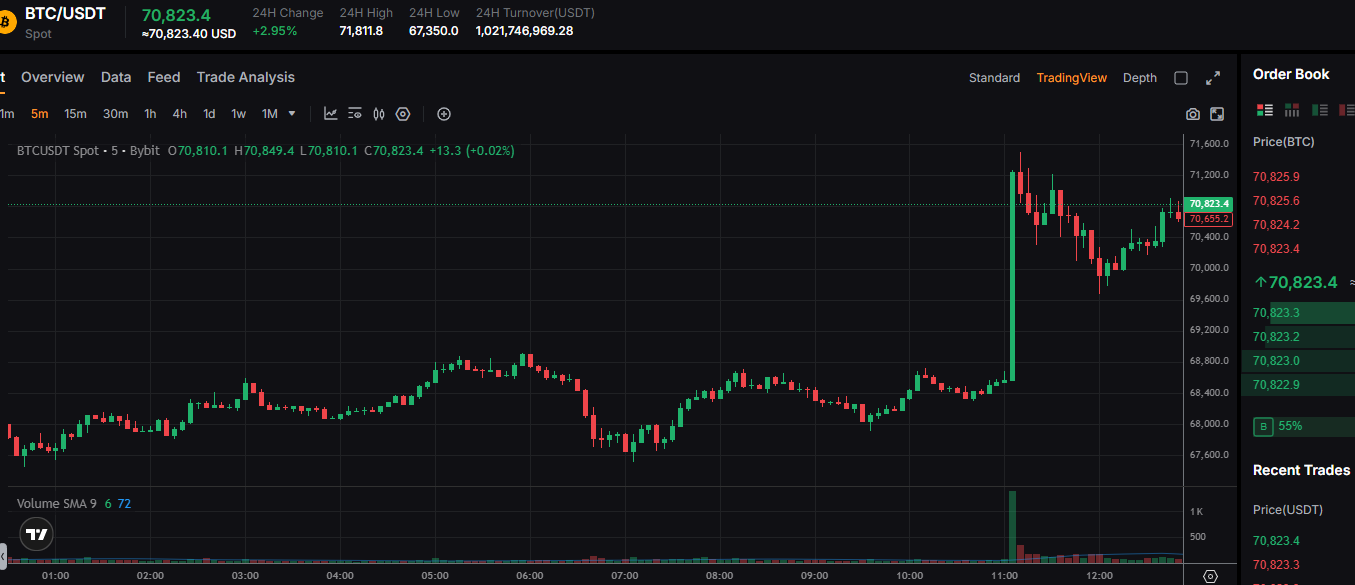Click the indicators list visibility icon

pos(354,113)
